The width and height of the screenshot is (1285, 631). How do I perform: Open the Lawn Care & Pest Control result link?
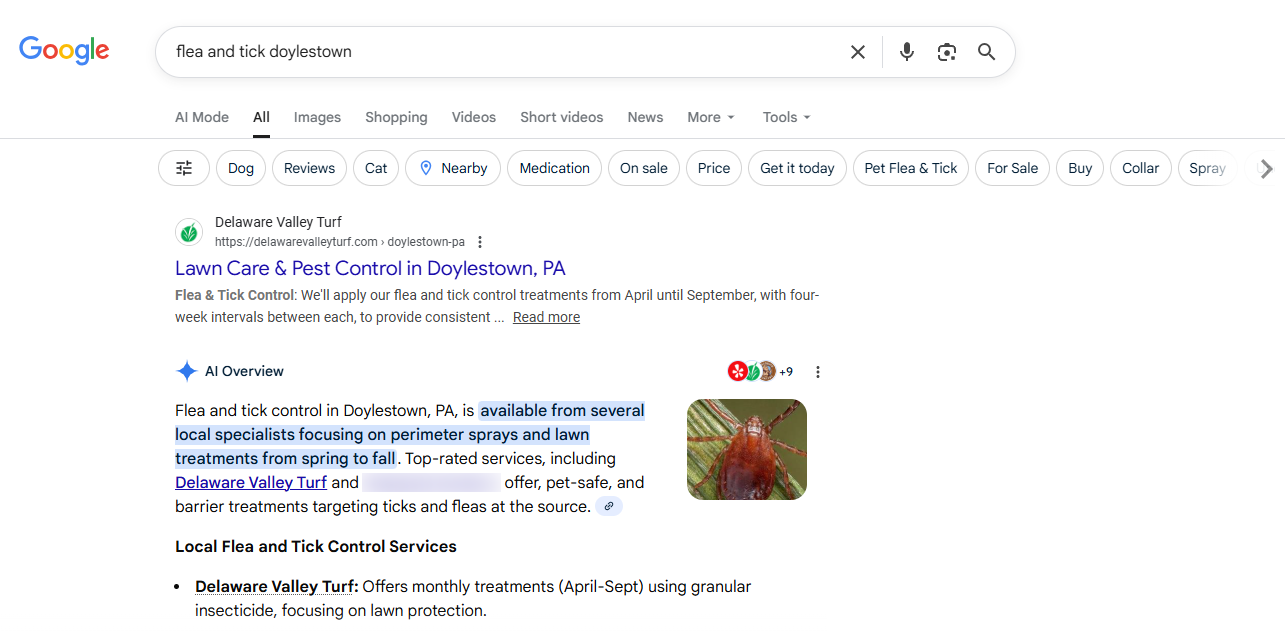[x=370, y=268]
